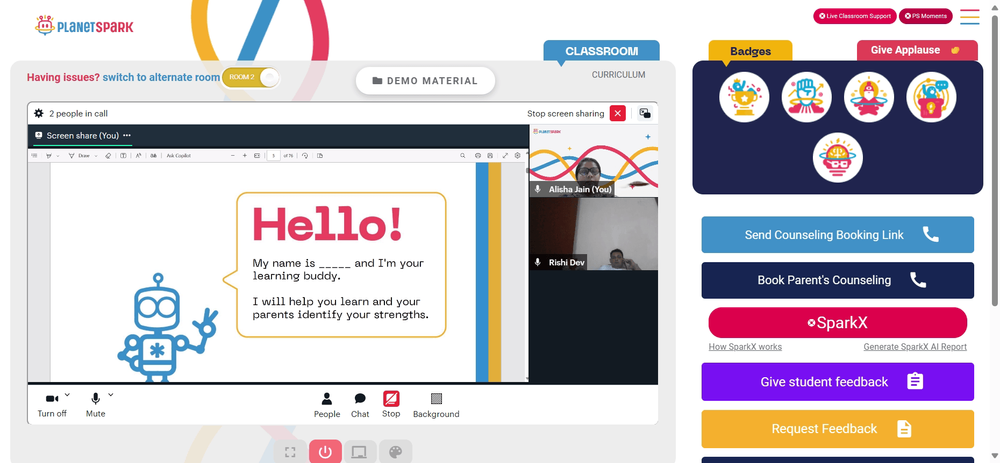Expand microphone options chevron next to Mute
The width and height of the screenshot is (1000, 463).
point(111,395)
